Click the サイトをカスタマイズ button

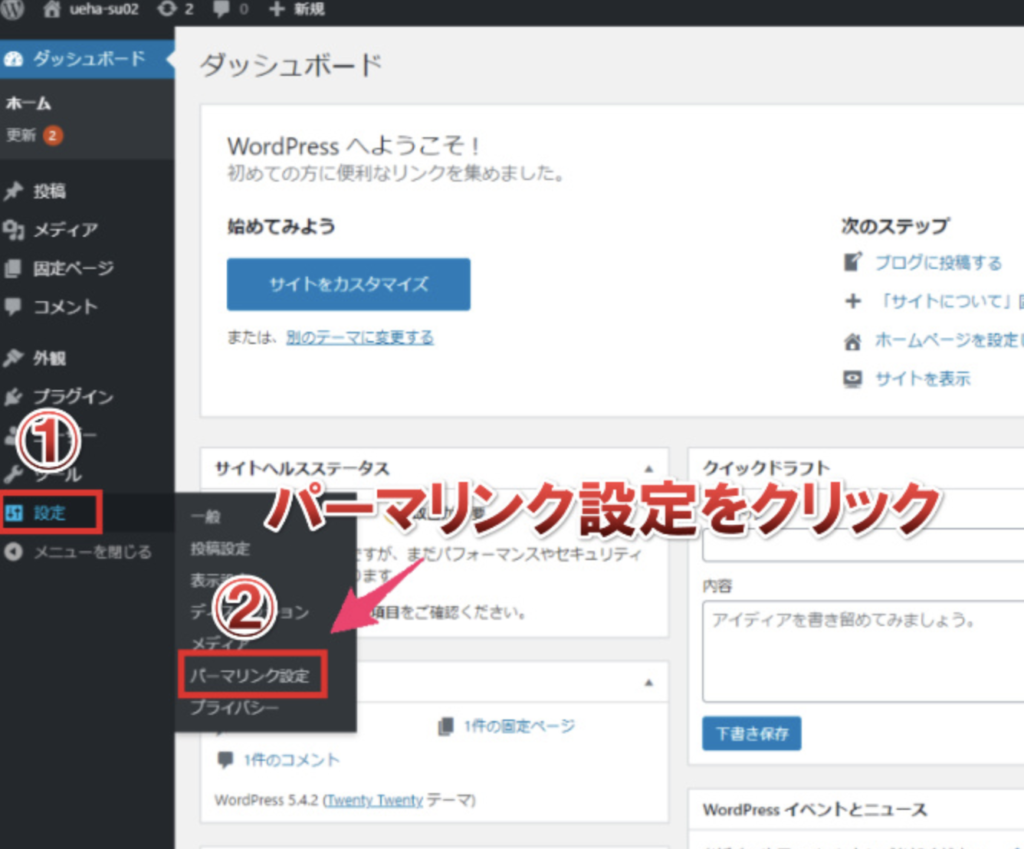click(x=349, y=284)
